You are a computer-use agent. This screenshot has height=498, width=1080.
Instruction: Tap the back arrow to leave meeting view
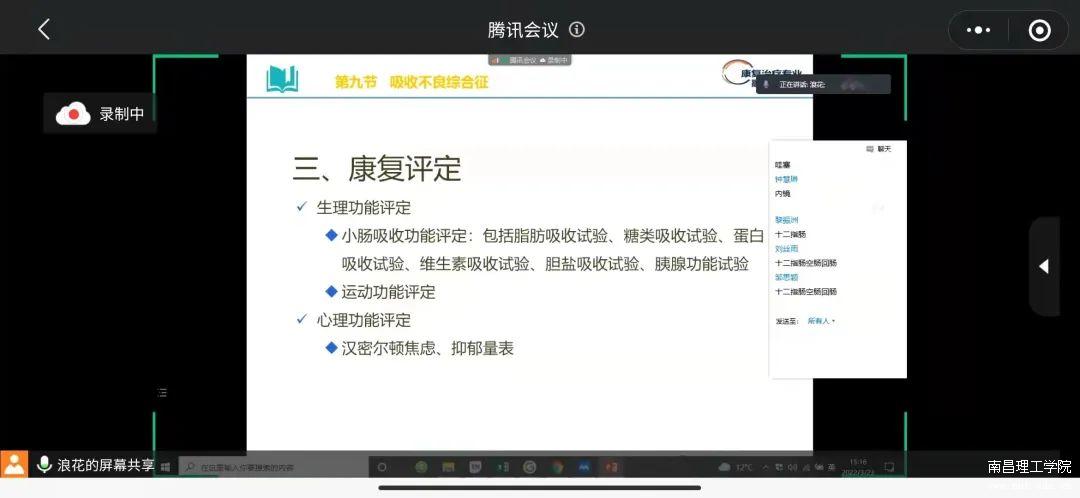pos(43,30)
